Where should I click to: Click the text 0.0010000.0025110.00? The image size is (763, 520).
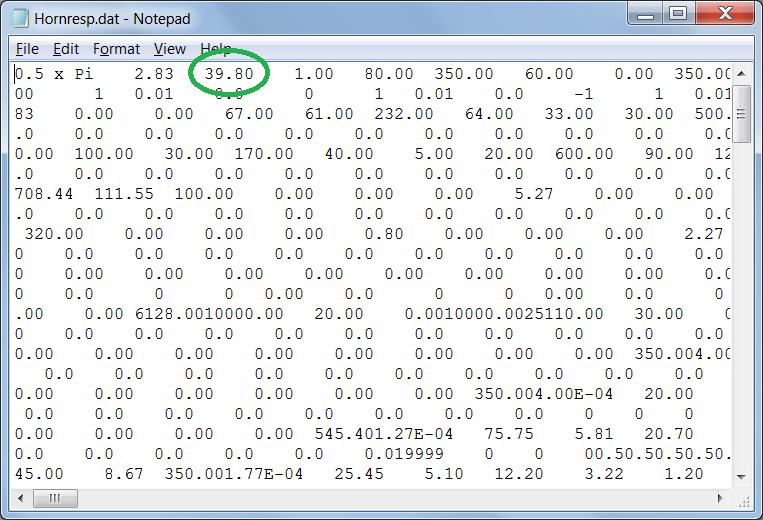coord(504,314)
